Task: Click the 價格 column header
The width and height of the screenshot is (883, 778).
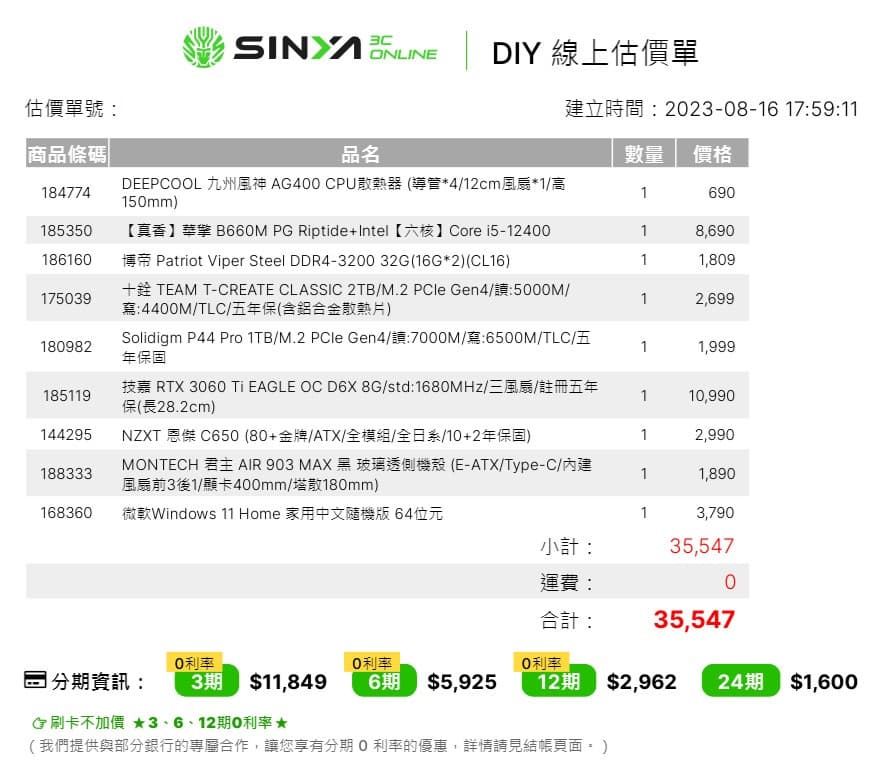Action: coord(712,153)
